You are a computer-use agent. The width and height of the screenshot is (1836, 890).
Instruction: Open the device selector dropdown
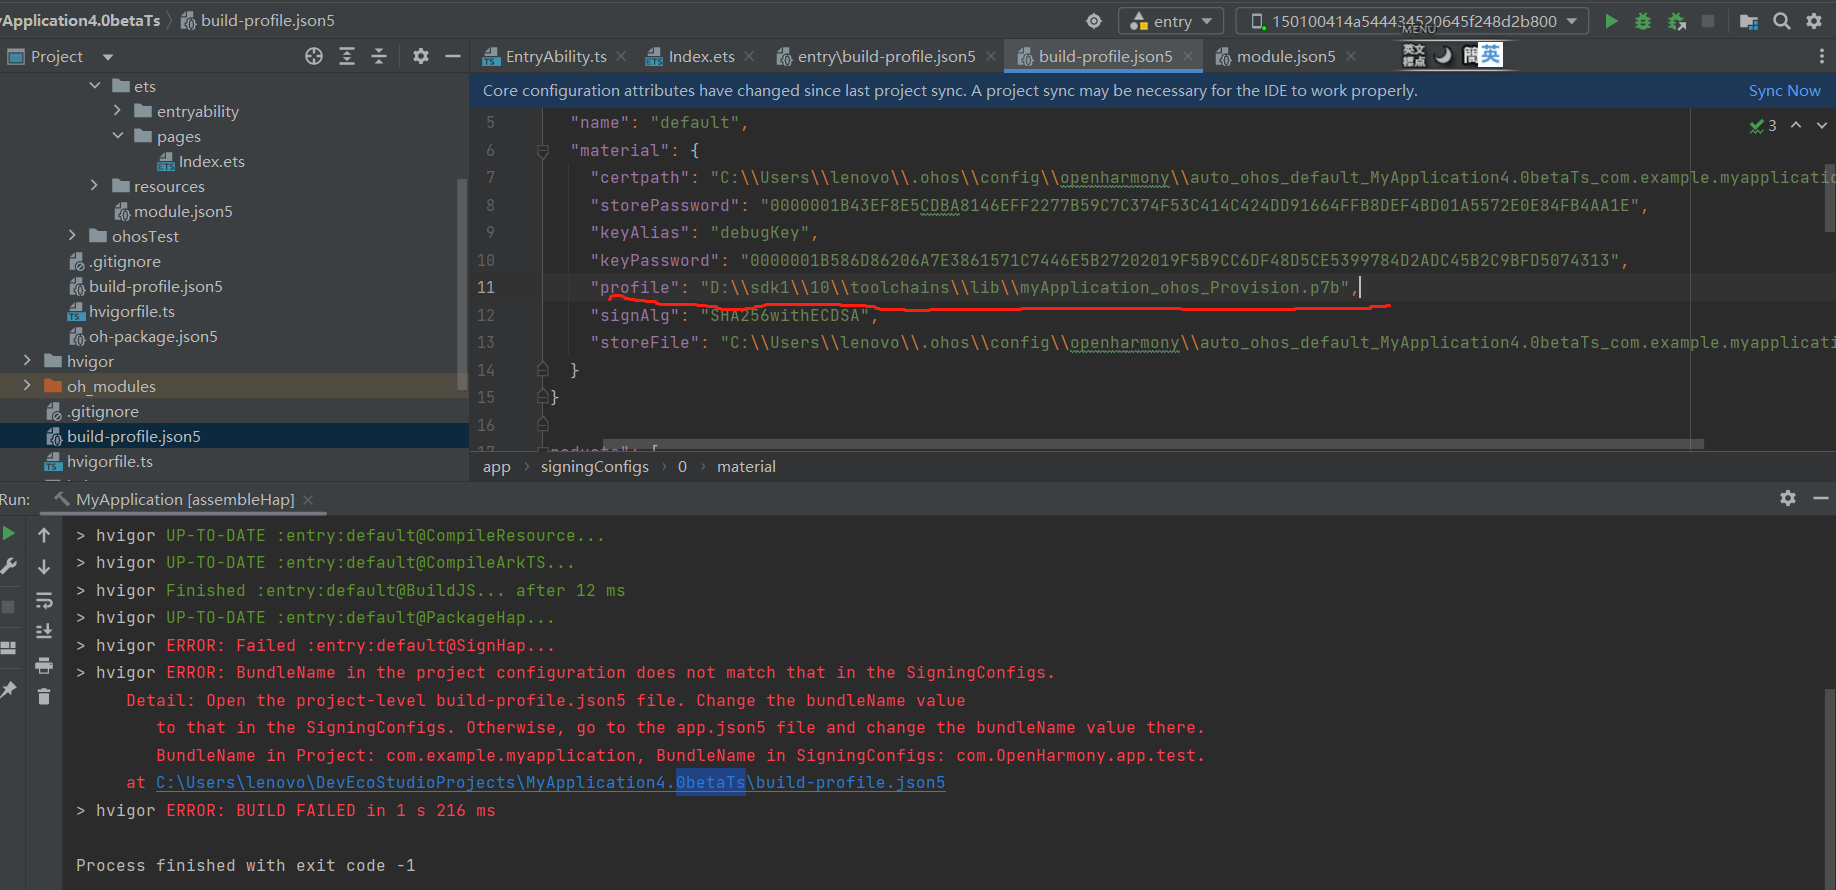pos(1412,21)
